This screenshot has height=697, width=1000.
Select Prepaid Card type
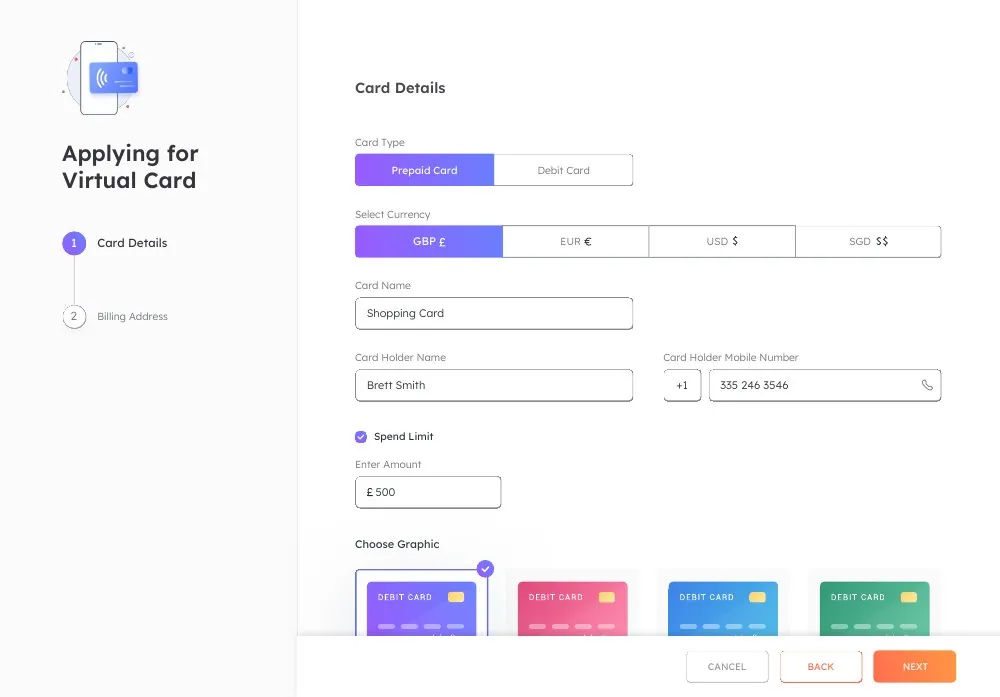[424, 170]
